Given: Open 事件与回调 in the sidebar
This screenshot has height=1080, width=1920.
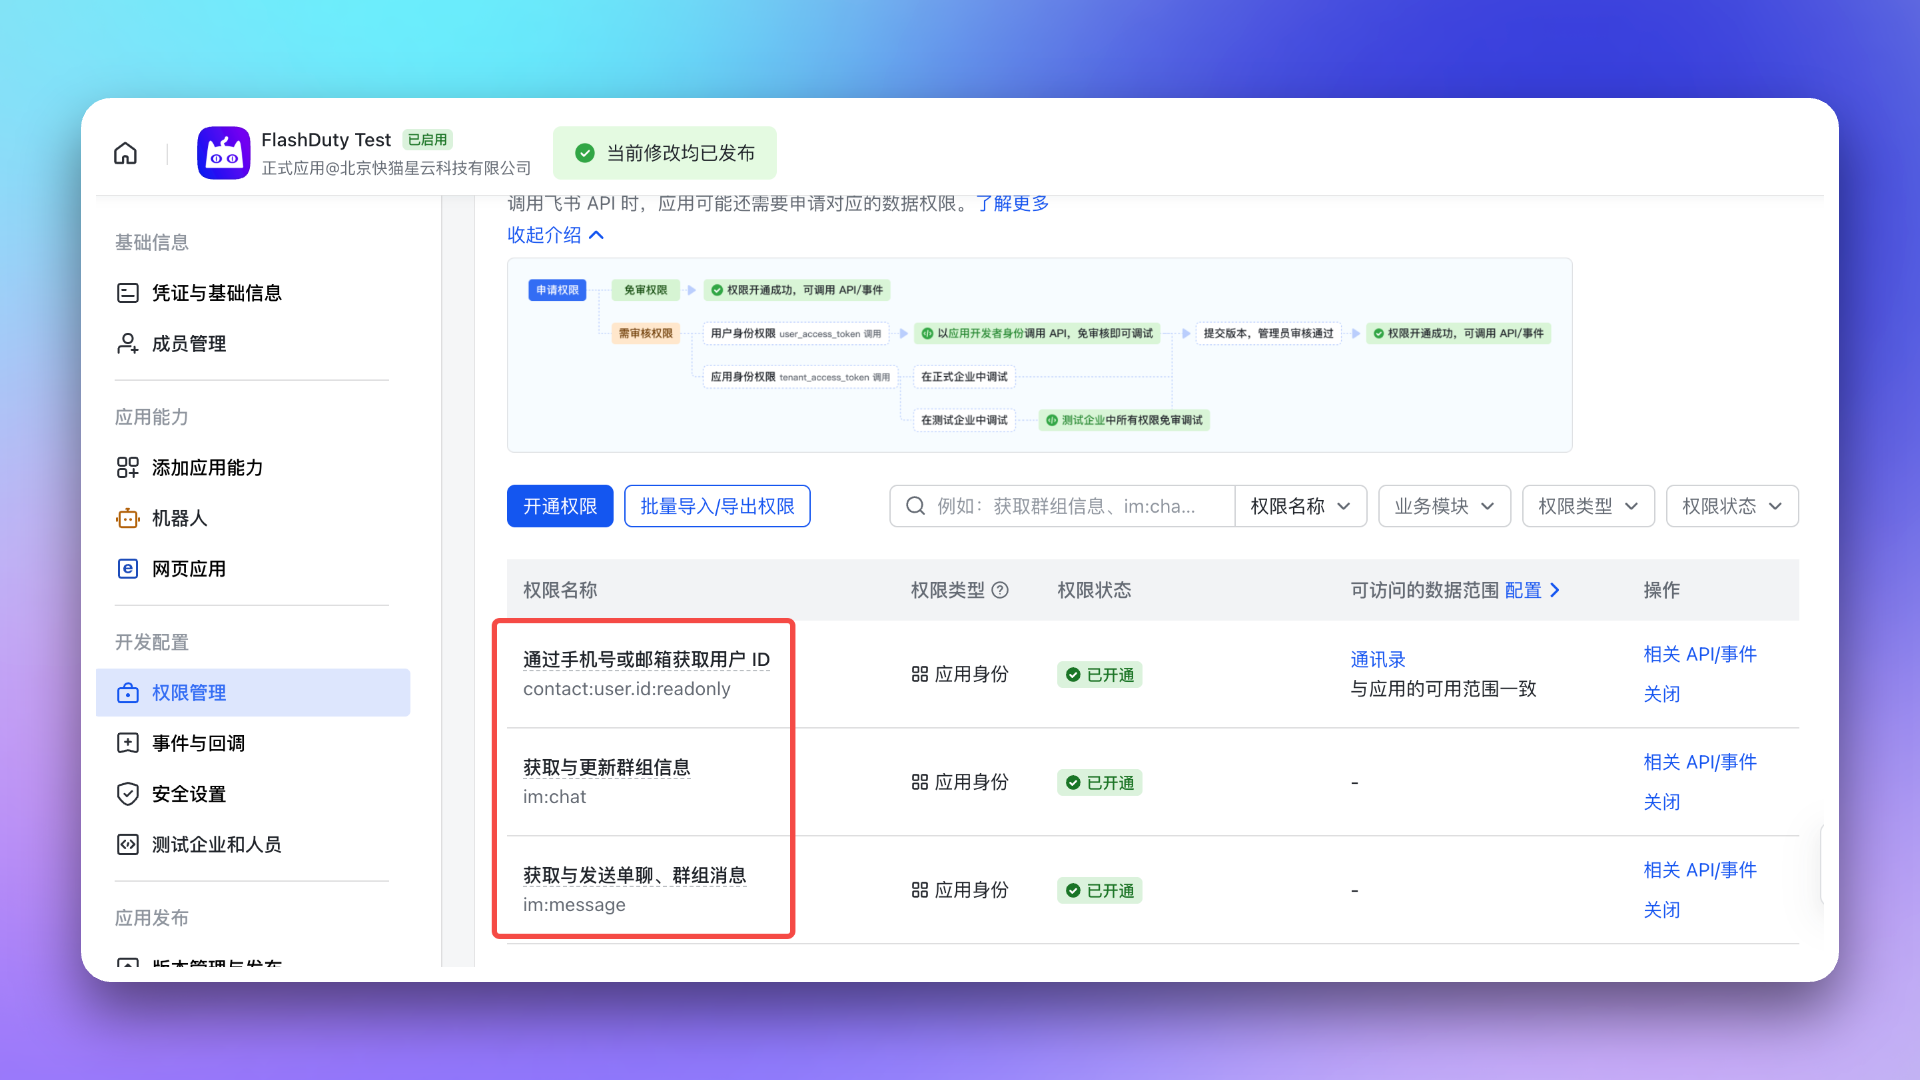Looking at the screenshot, I should pos(198,743).
